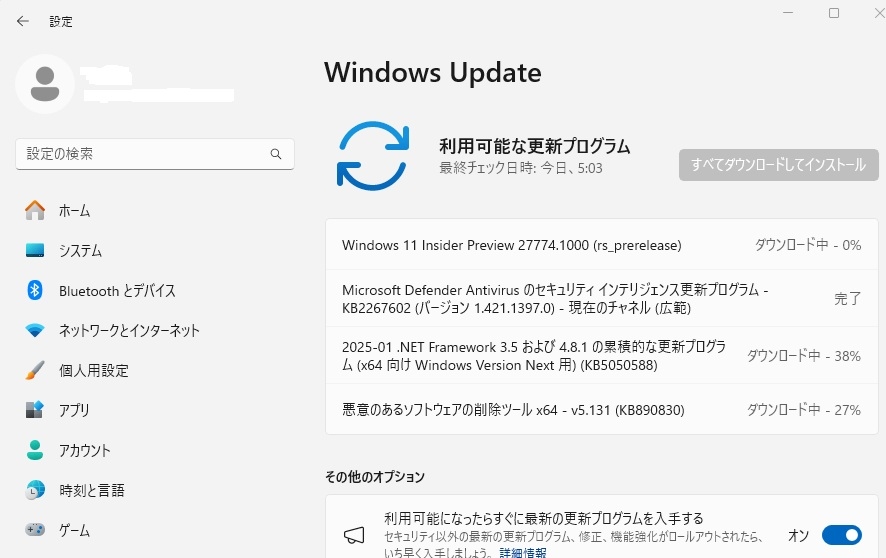This screenshot has width=886, height=558.
Task: Click the user profile avatar
Action: pyautogui.click(x=44, y=84)
